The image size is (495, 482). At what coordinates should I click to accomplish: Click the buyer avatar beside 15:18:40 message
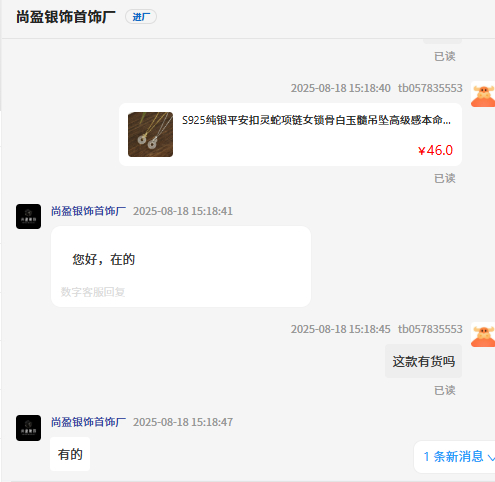tap(483, 95)
